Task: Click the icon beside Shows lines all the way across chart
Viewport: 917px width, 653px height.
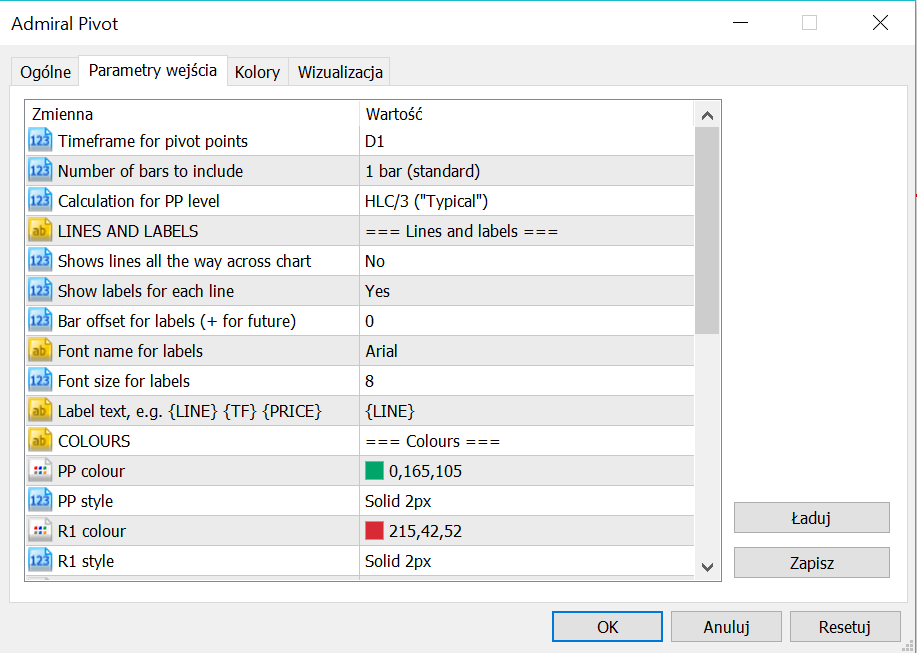Action: [x=40, y=261]
